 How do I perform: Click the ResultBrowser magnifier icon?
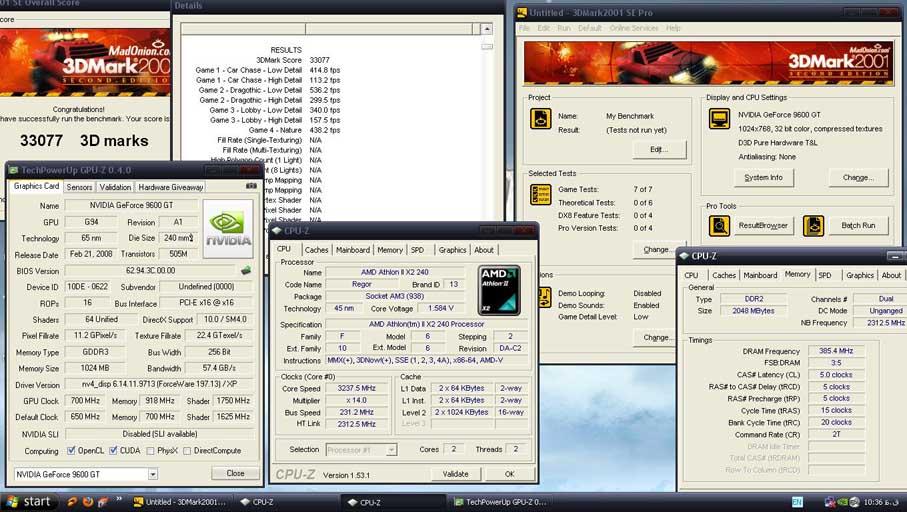(x=719, y=226)
